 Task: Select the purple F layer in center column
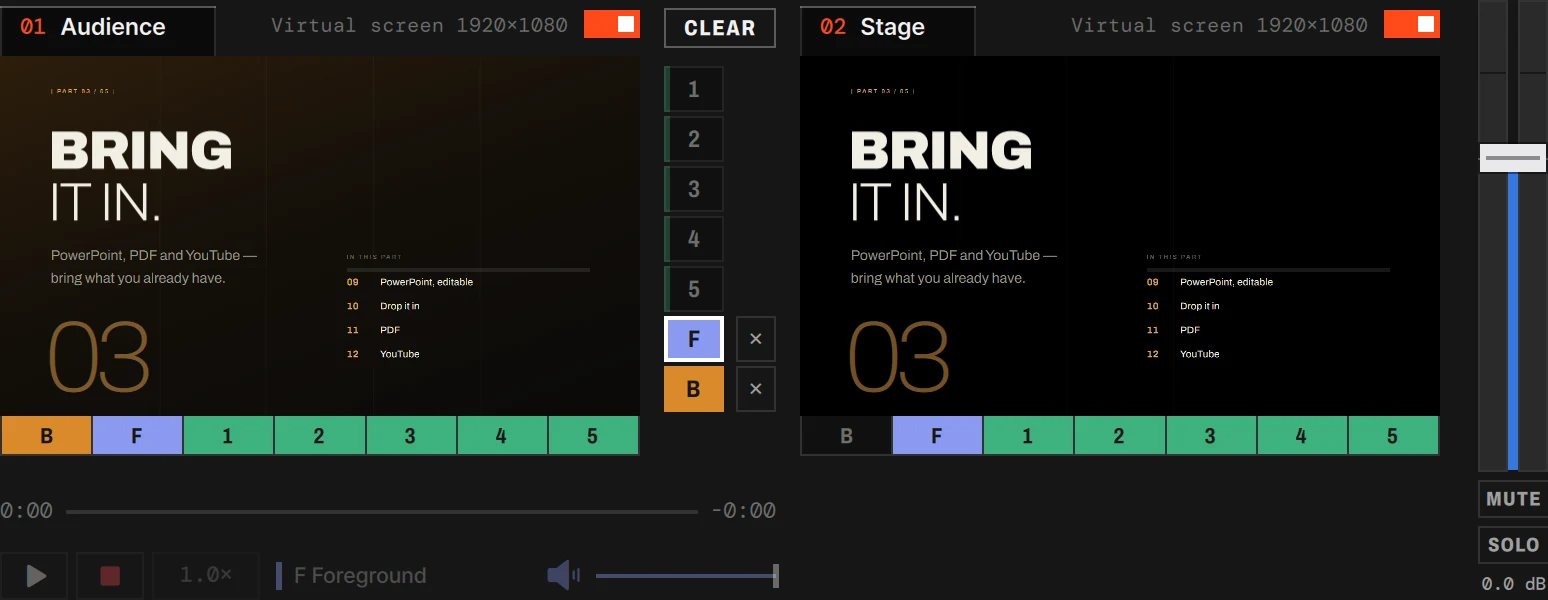pyautogui.click(x=694, y=340)
